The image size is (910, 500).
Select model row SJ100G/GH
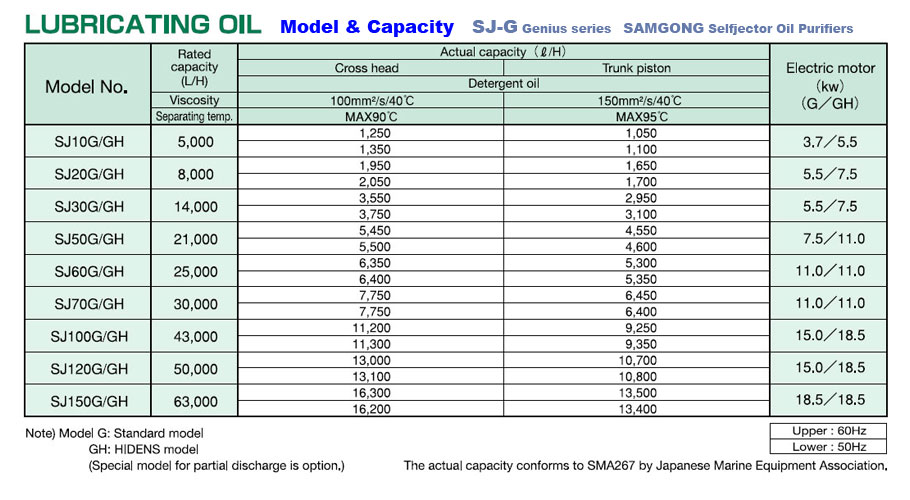89,336
